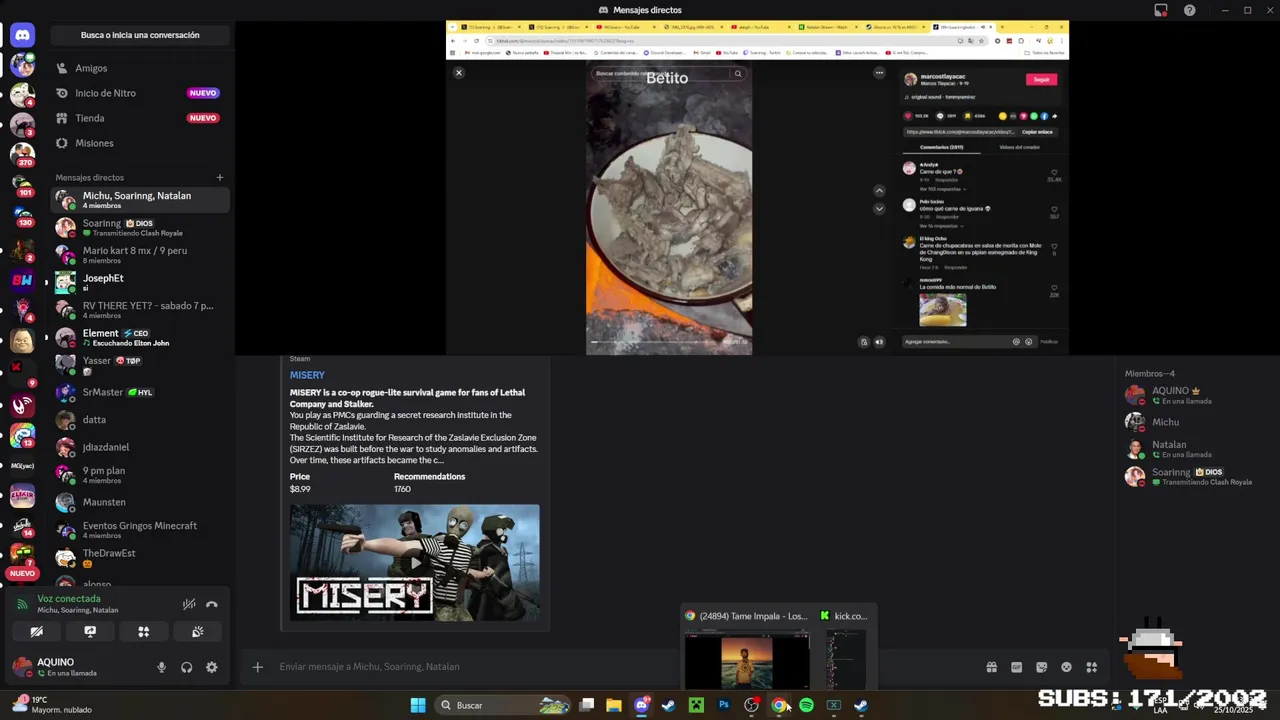Click Copiar enlace in streamed TikTok
This screenshot has width=1280, height=720.
[1037, 132]
